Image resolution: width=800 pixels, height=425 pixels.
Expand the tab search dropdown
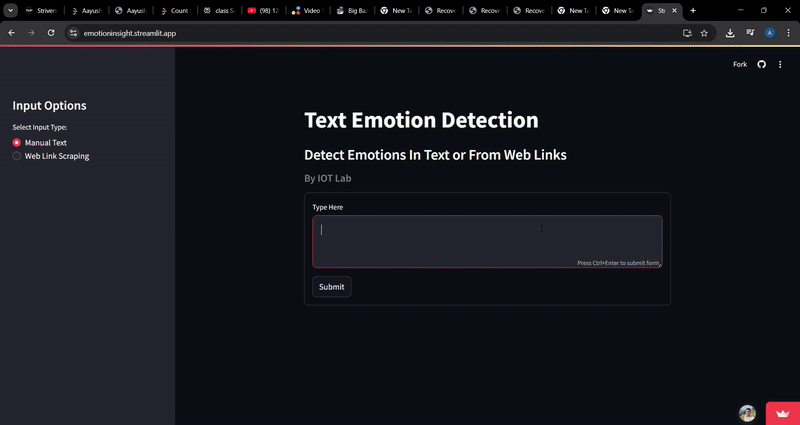[x=10, y=11]
